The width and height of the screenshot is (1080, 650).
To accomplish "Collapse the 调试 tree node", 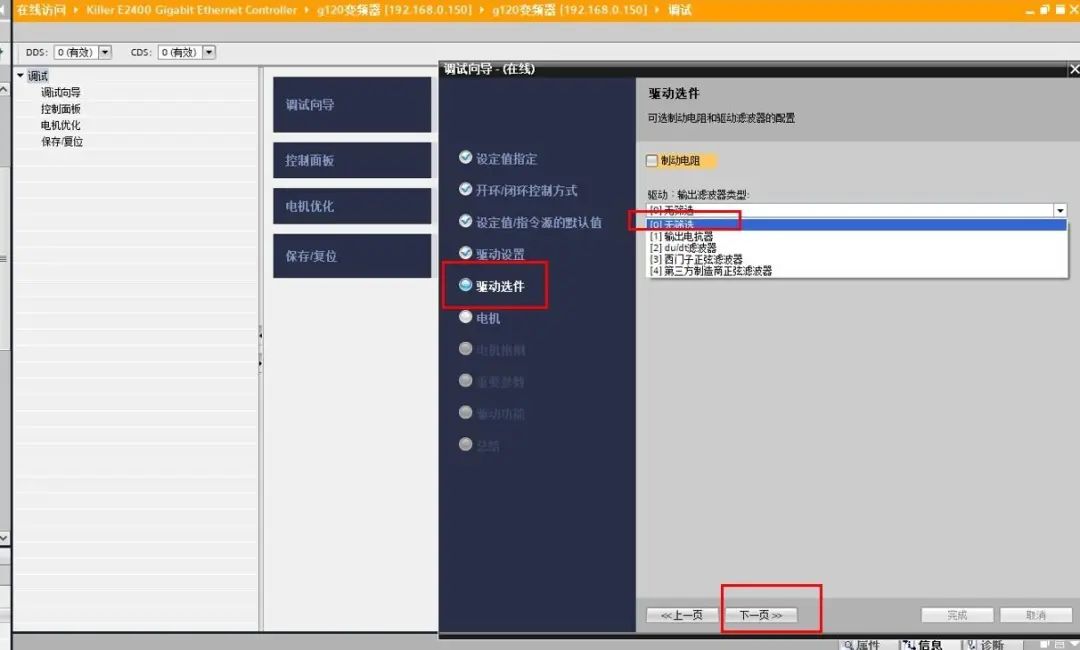I will click(x=21, y=76).
